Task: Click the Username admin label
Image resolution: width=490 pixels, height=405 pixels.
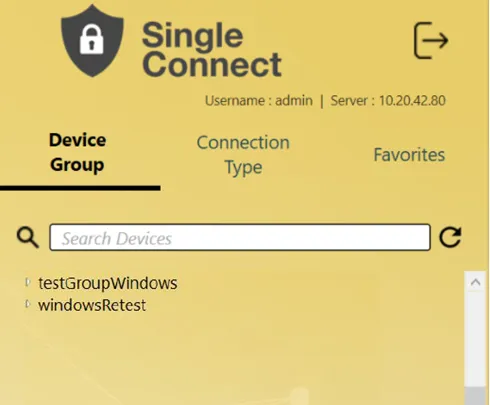Action: point(259,101)
